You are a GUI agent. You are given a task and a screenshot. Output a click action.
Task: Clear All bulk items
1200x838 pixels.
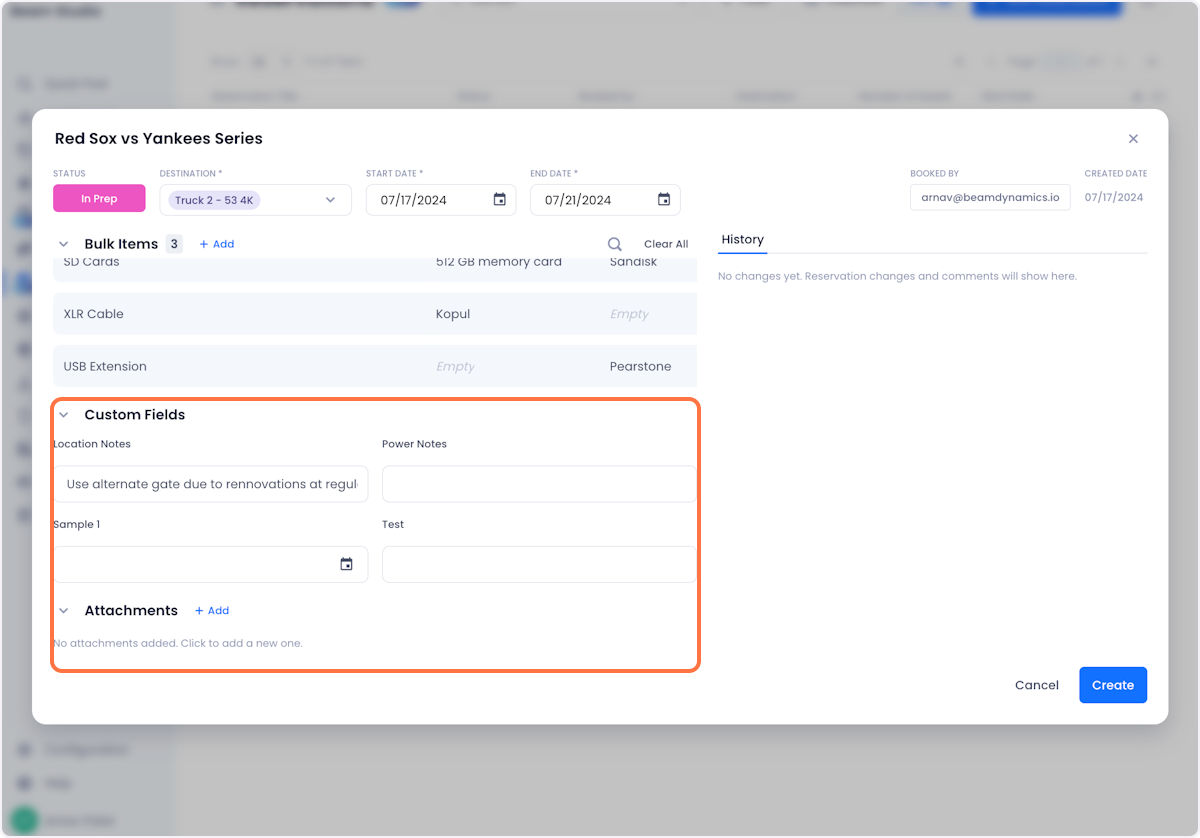tap(666, 244)
